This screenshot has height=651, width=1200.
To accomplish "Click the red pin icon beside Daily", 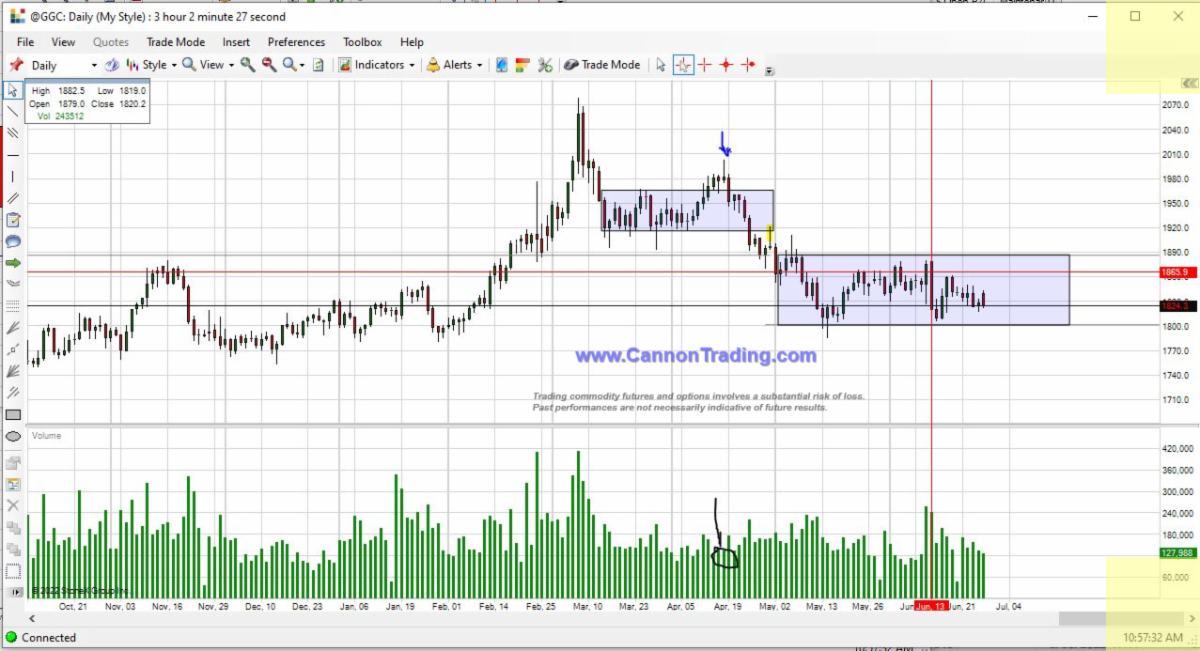I will coord(16,65).
